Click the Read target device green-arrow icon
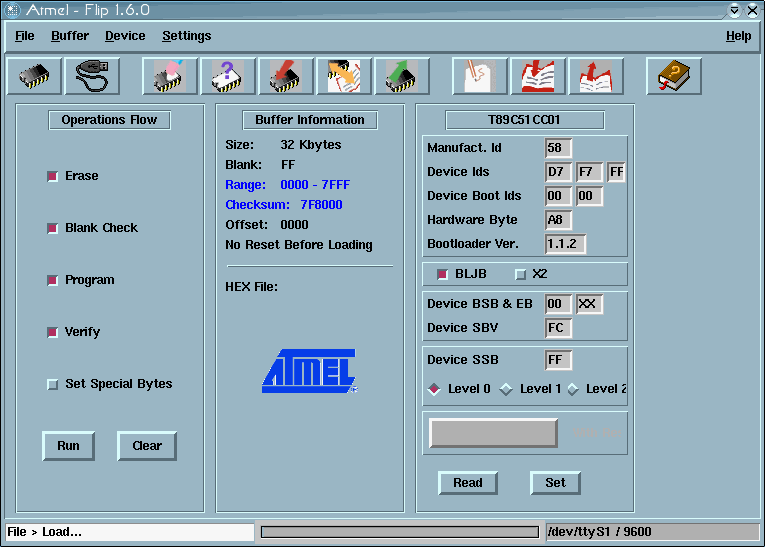 (x=402, y=76)
